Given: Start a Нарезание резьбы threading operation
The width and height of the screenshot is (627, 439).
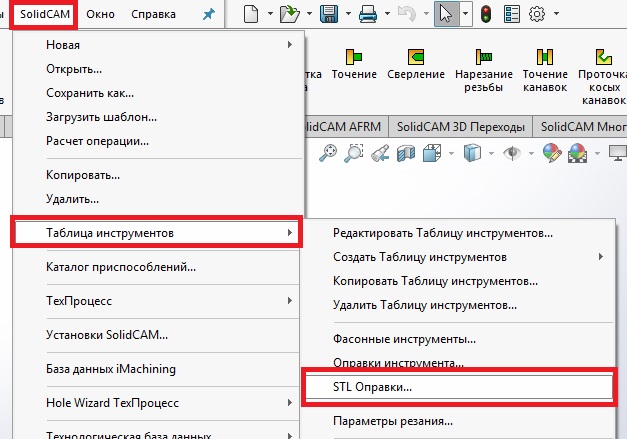Looking at the screenshot, I should tap(483, 70).
